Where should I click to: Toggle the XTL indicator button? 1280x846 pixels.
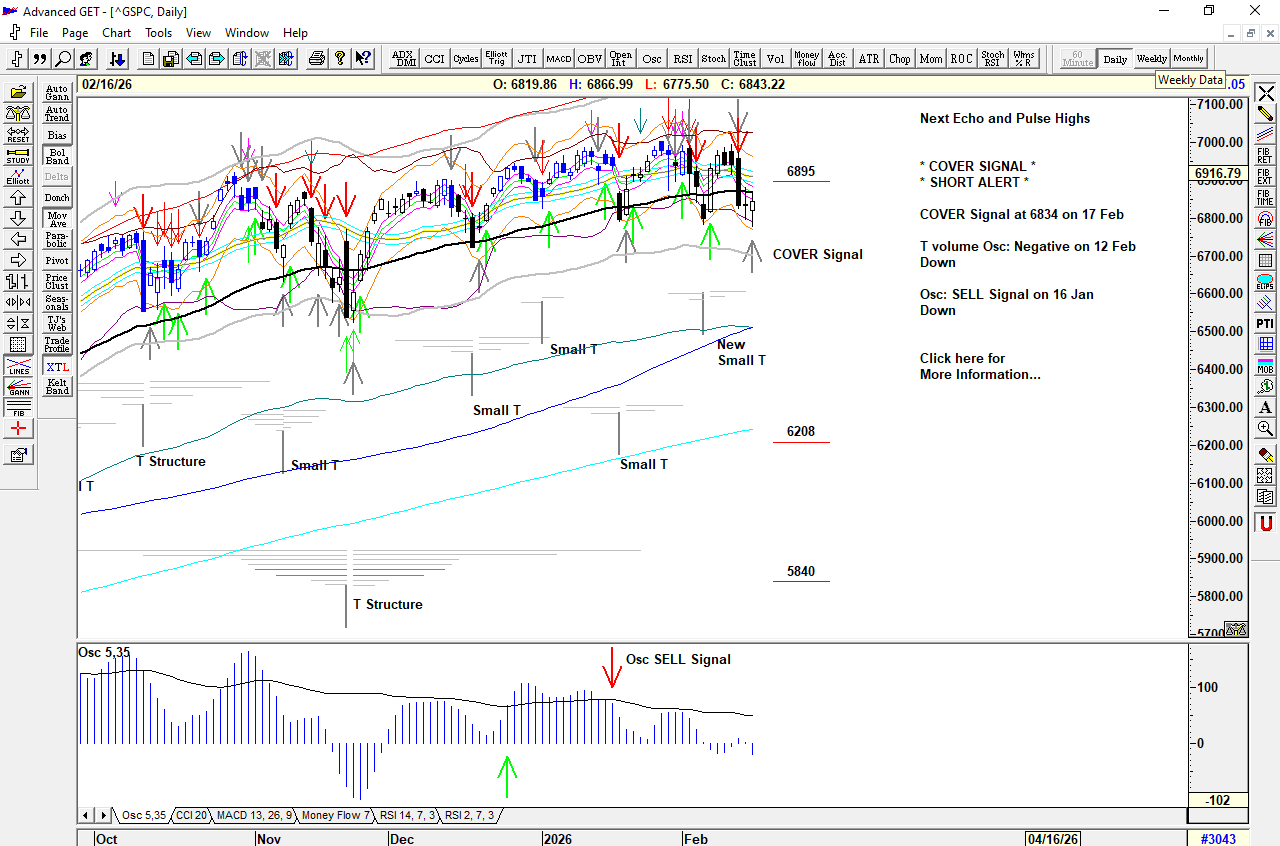tap(57, 367)
